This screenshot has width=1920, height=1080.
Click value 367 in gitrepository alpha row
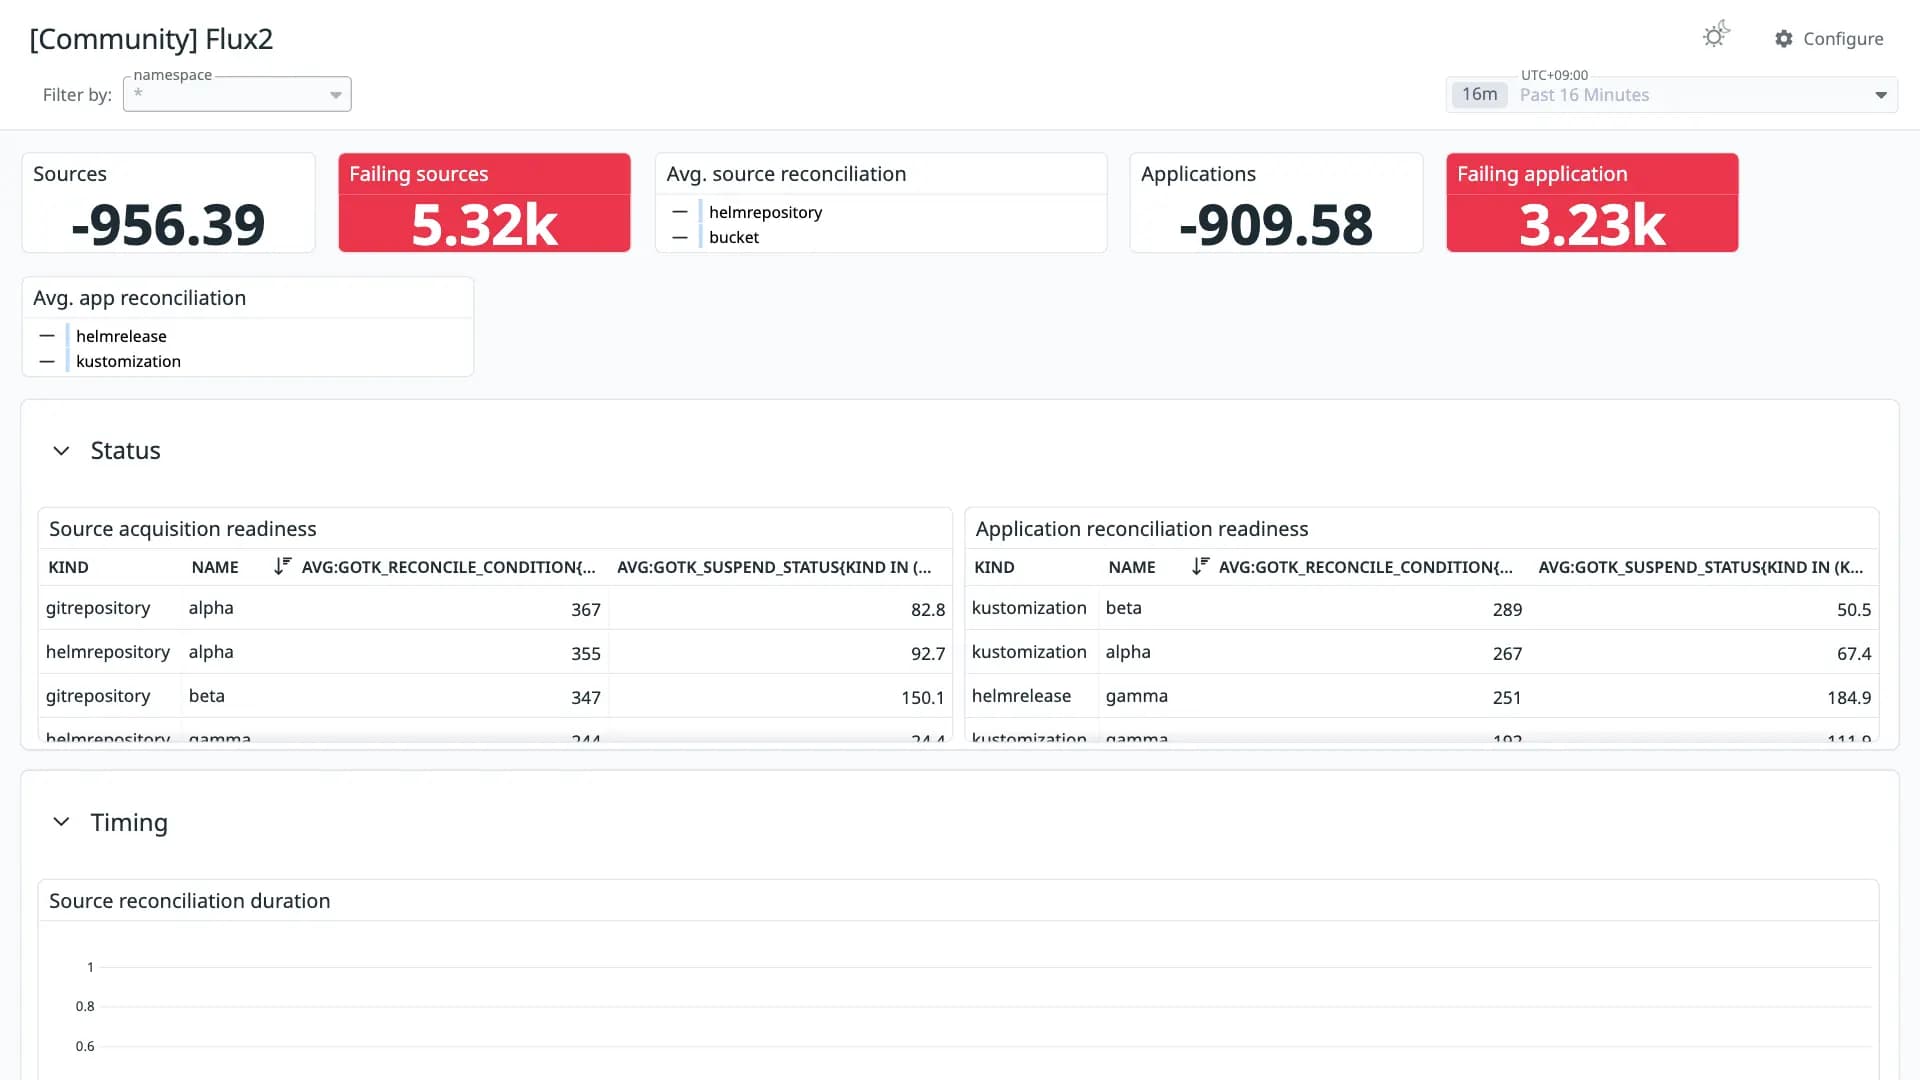586,609
